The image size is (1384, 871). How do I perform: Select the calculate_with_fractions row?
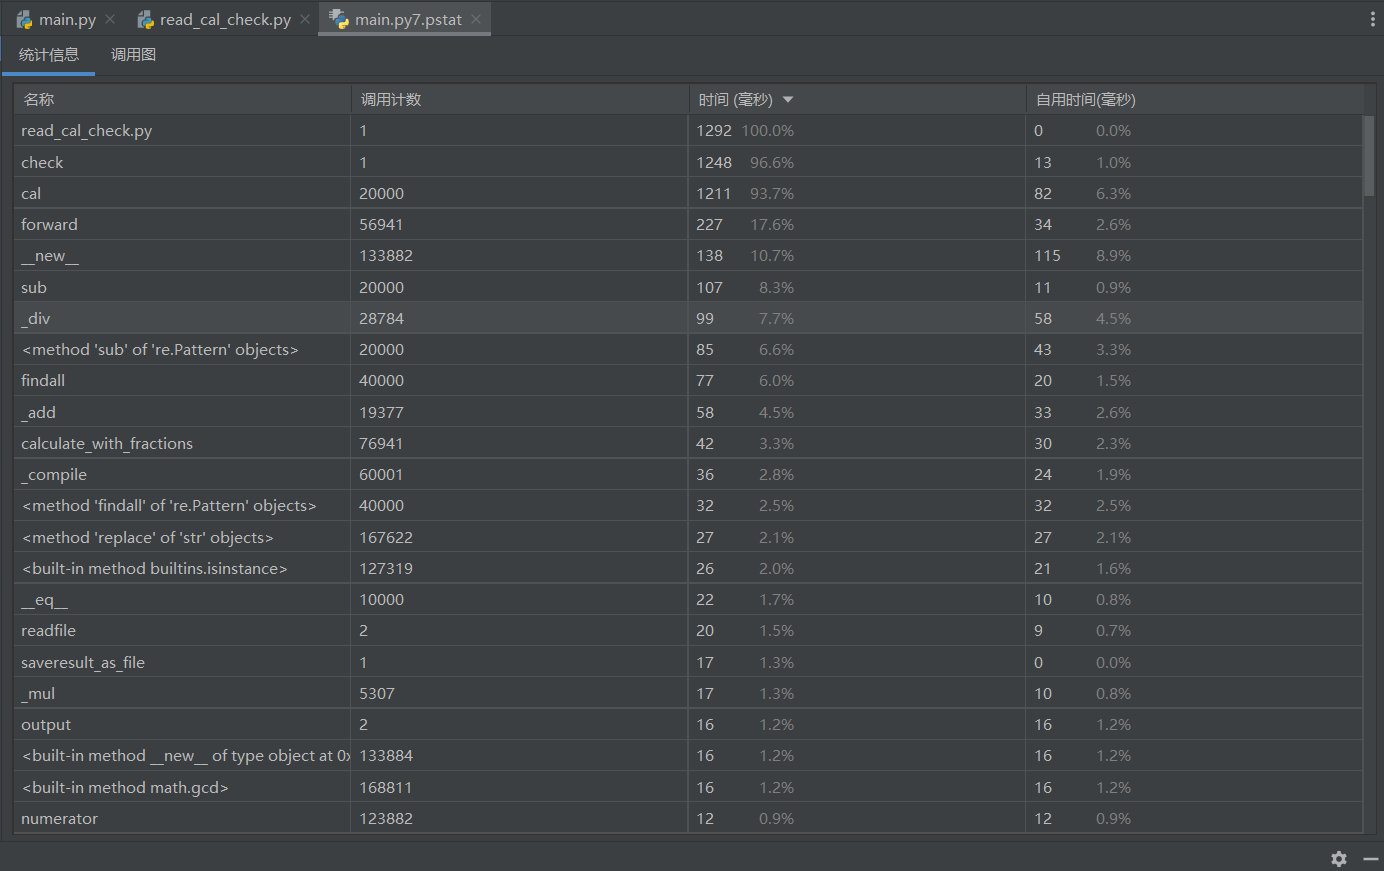(x=107, y=443)
